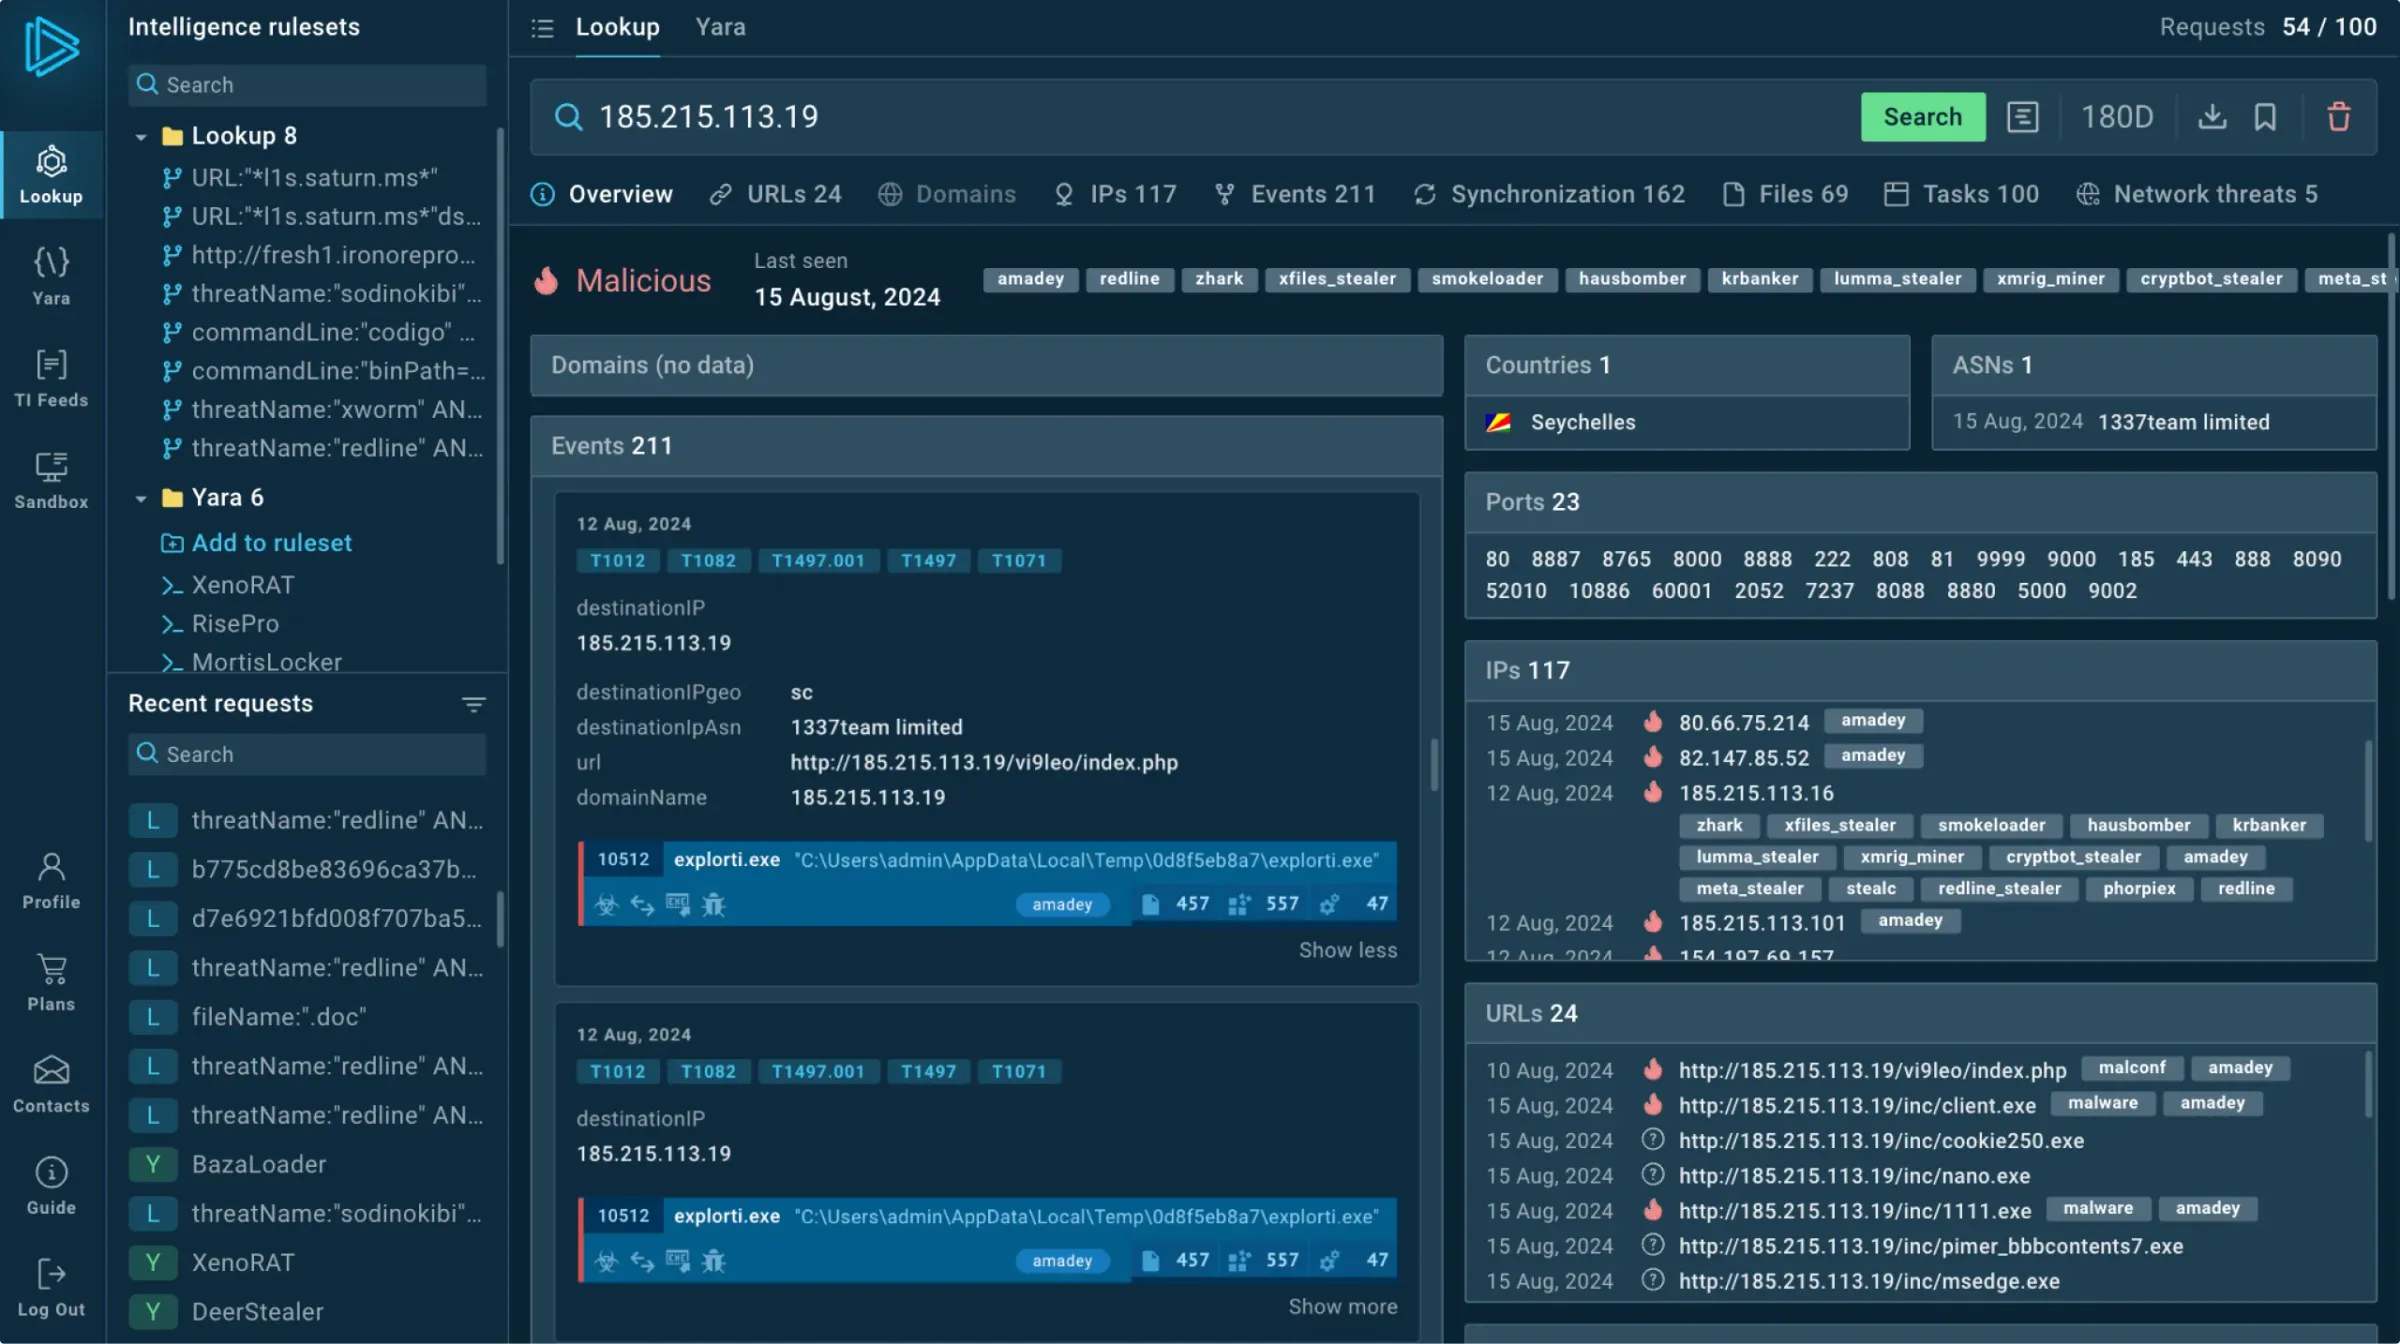The width and height of the screenshot is (2400, 1344).
Task: Click the query notes icon beside Search
Action: tap(2022, 117)
